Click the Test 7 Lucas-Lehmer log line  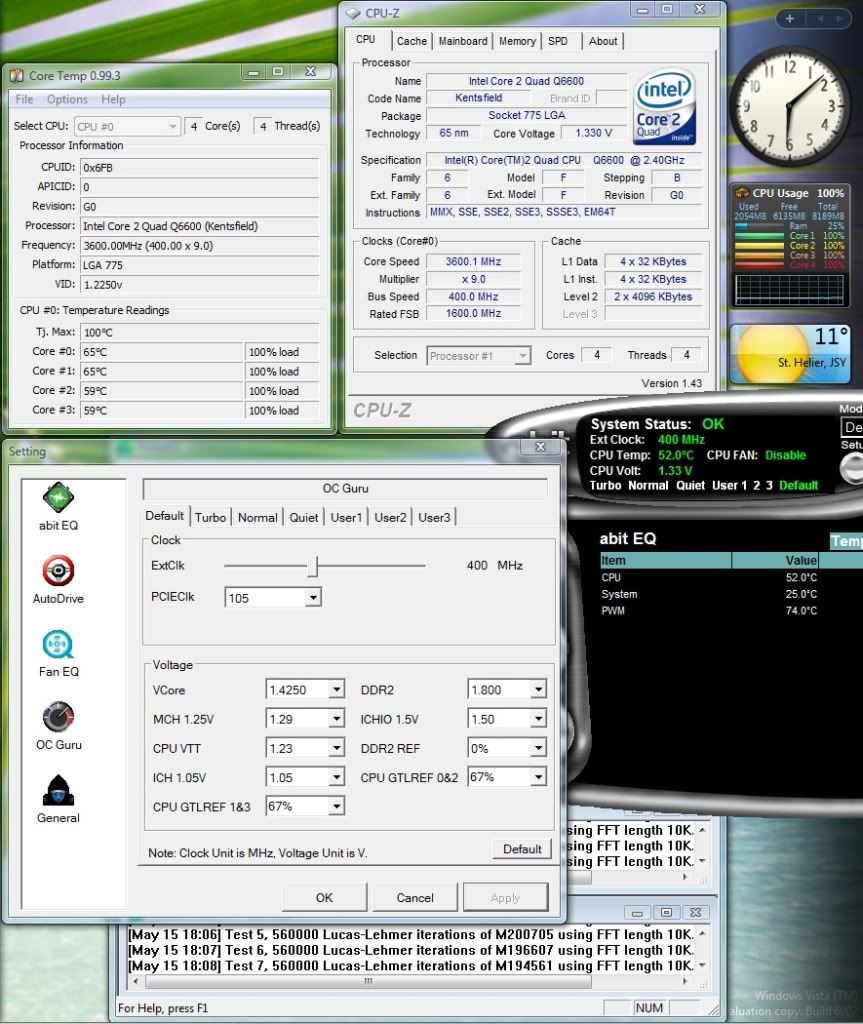coord(410,965)
